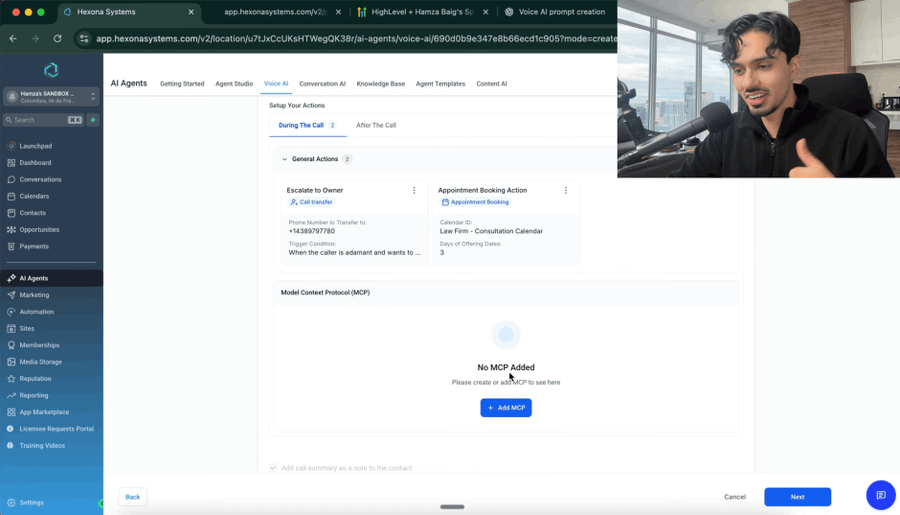Screen dimensions: 900x515
Task: Open the Agent Templates tab
Action: tap(440, 84)
